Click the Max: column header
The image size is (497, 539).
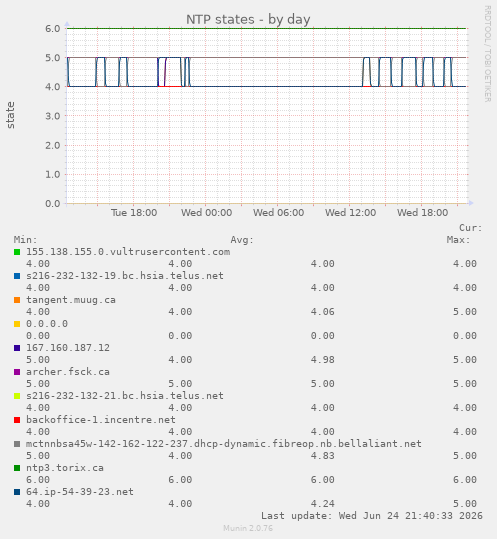coord(459,240)
